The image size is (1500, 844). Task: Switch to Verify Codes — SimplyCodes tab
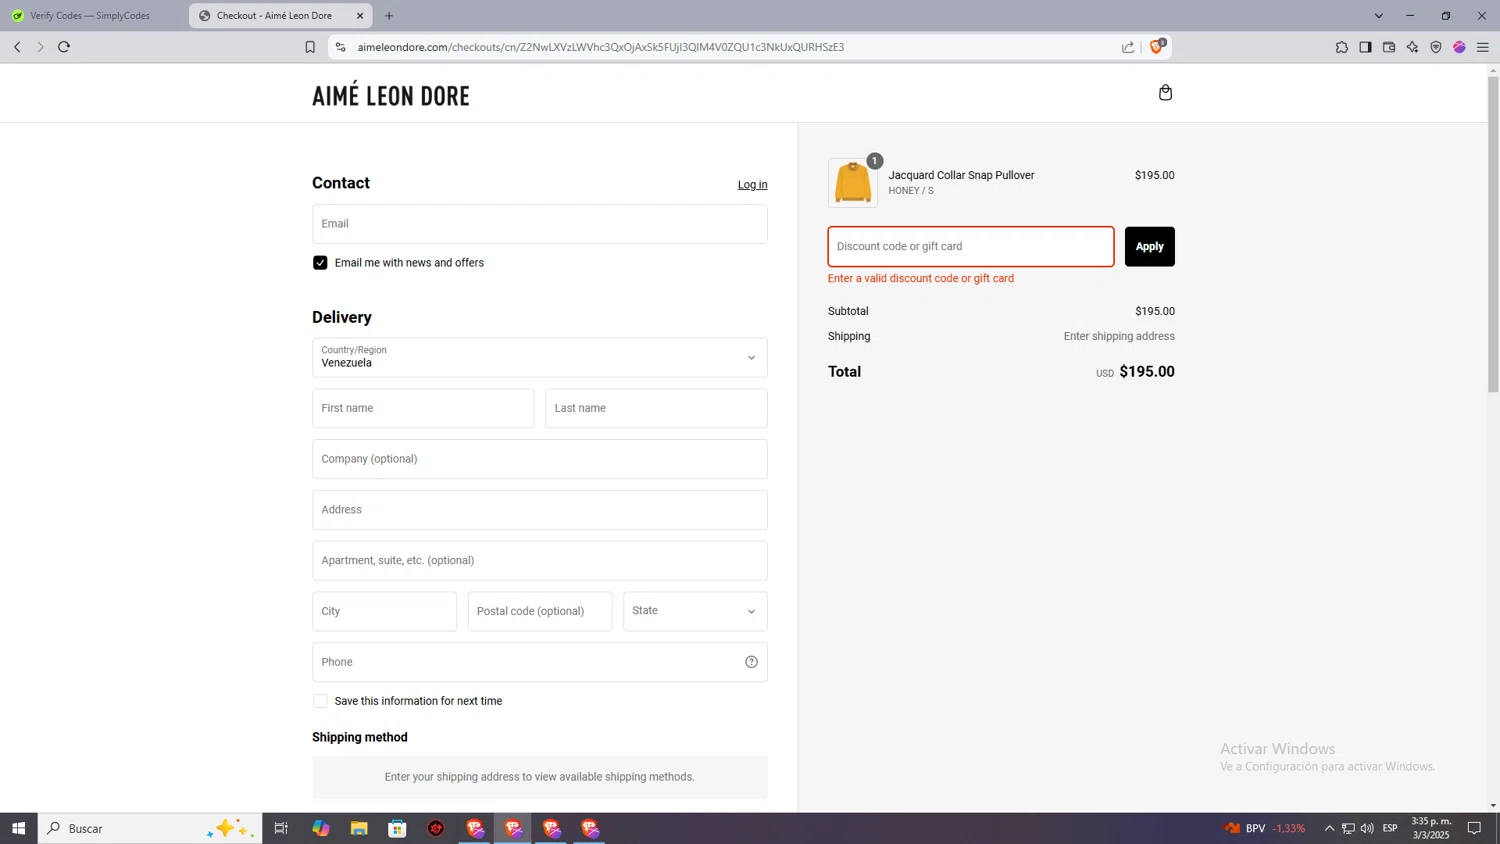coord(90,16)
